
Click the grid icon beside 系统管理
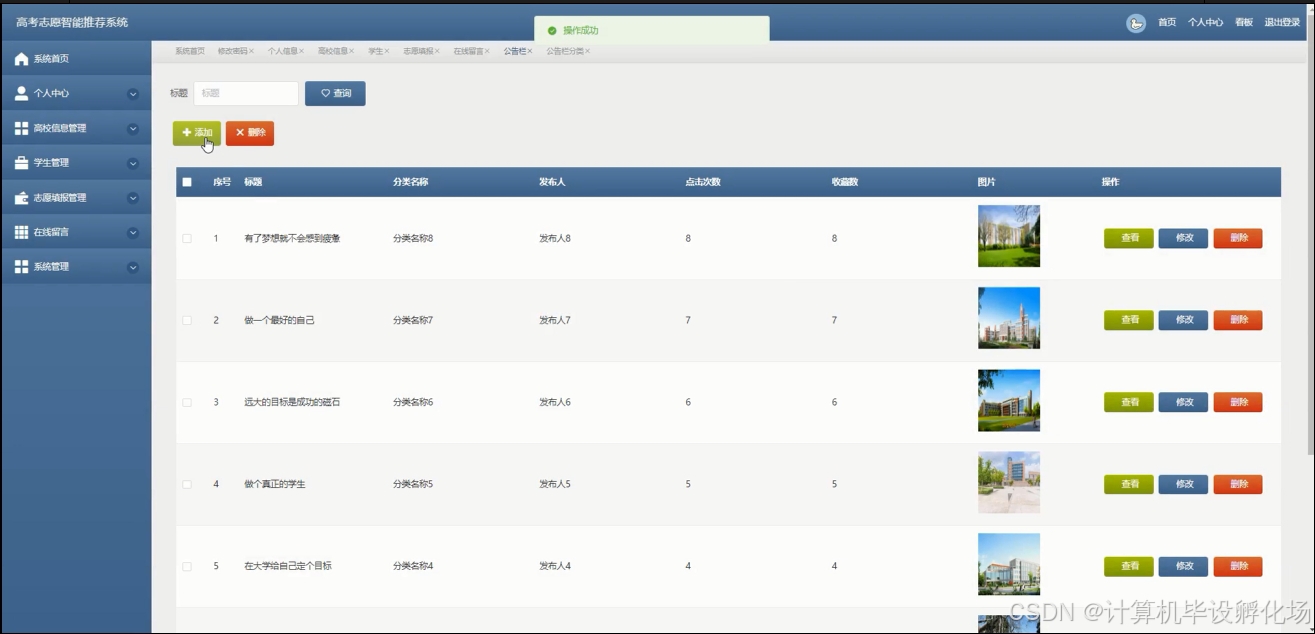click(21, 267)
